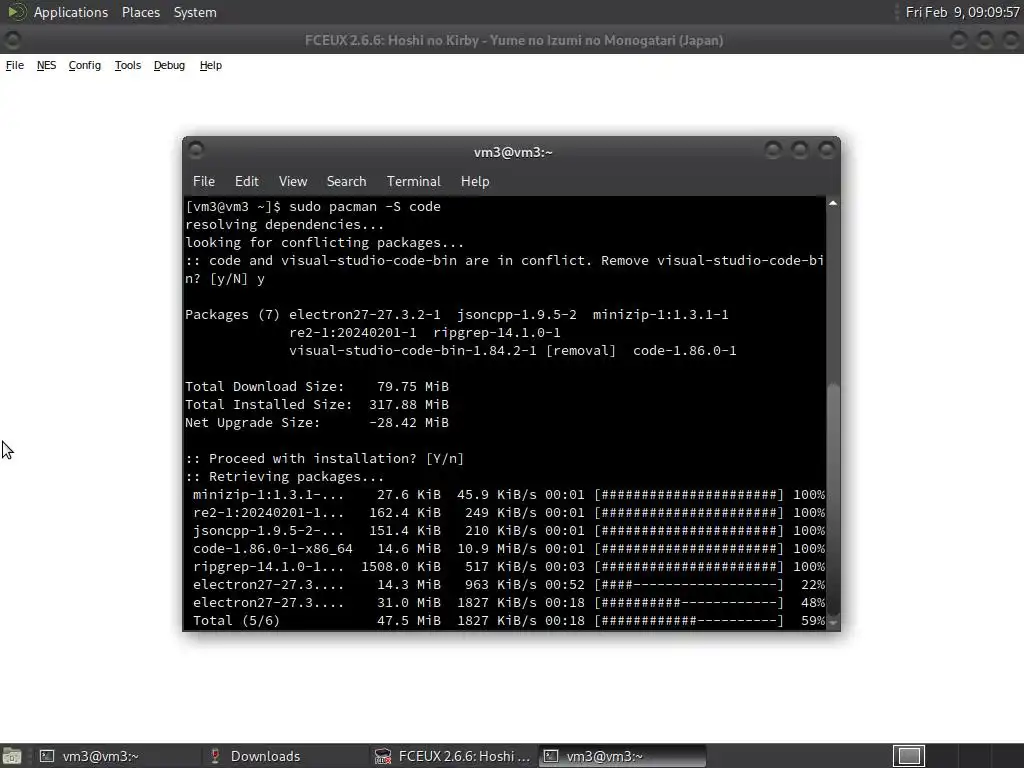Click the 'Total Download Size' line
Image resolution: width=1024 pixels, height=768 pixels.
coord(317,387)
